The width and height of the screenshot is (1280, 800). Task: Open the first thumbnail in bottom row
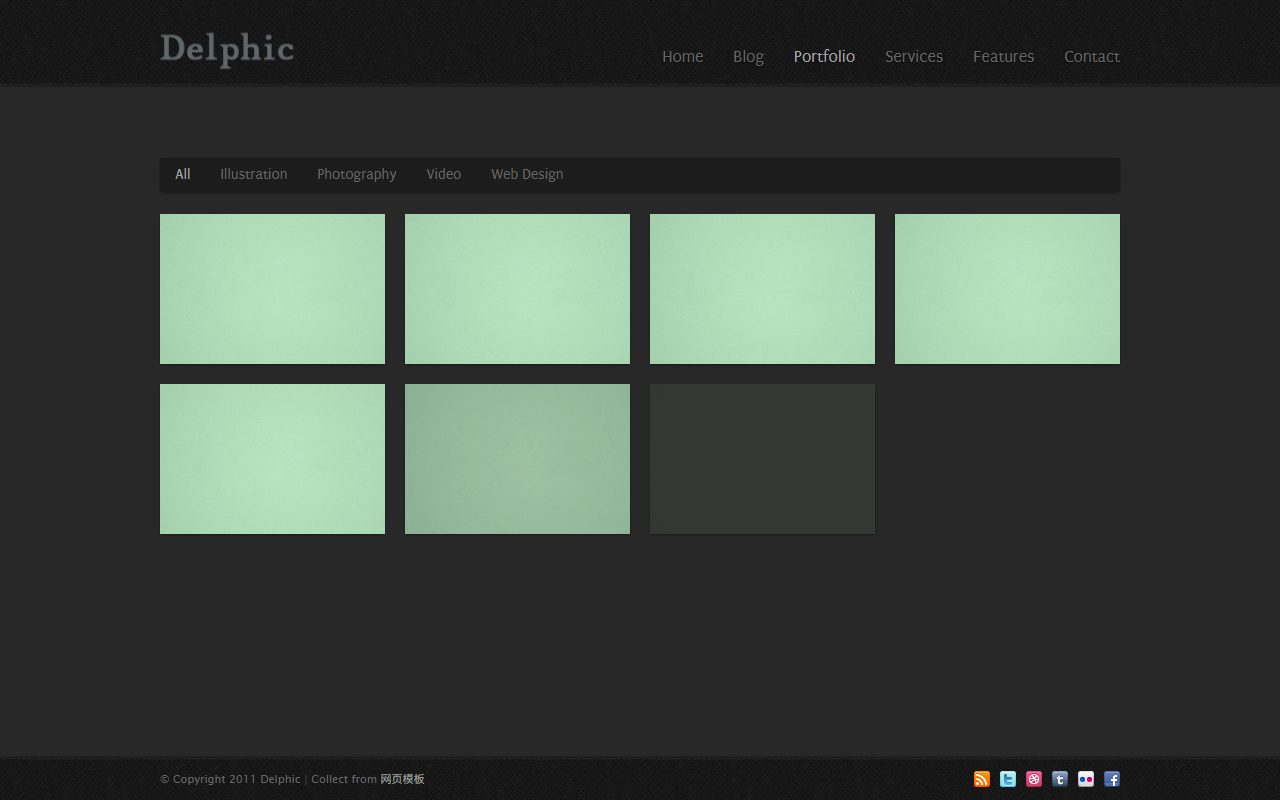point(272,459)
